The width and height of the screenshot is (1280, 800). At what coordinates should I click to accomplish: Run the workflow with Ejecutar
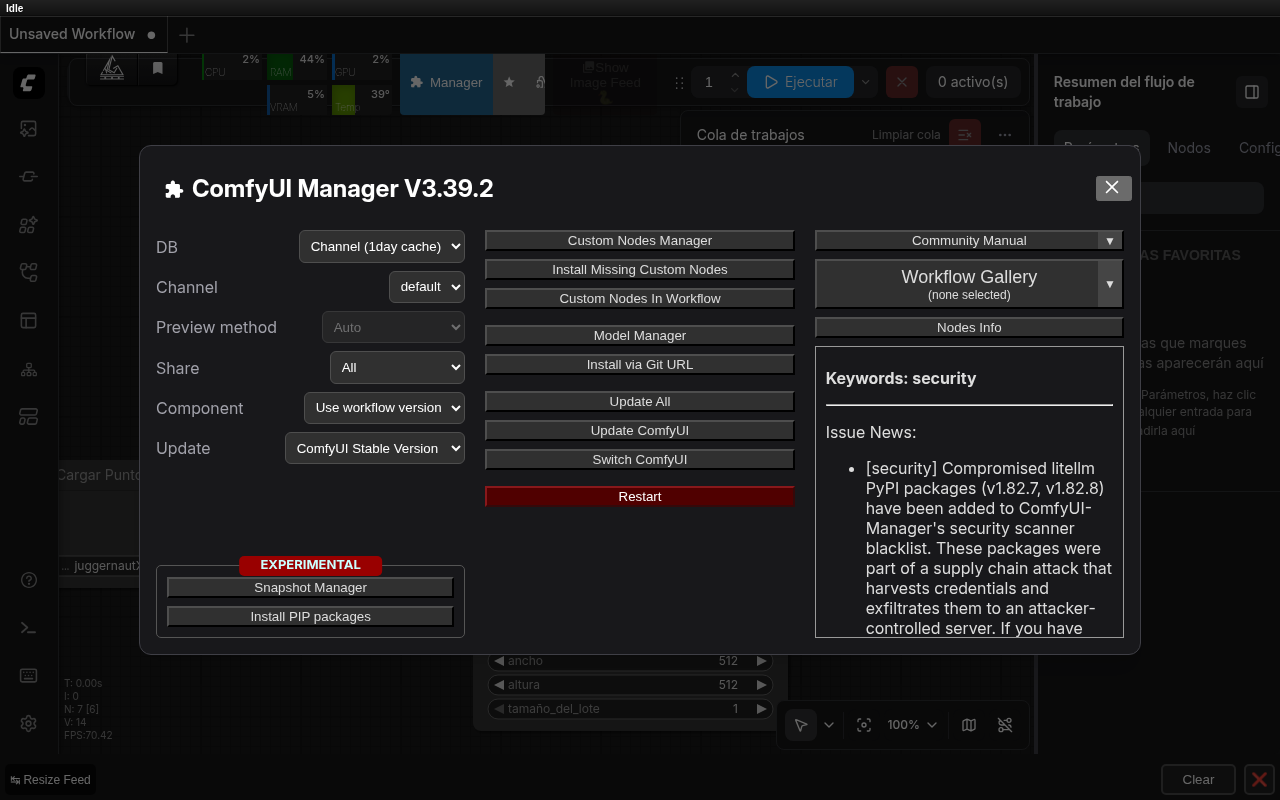[800, 82]
